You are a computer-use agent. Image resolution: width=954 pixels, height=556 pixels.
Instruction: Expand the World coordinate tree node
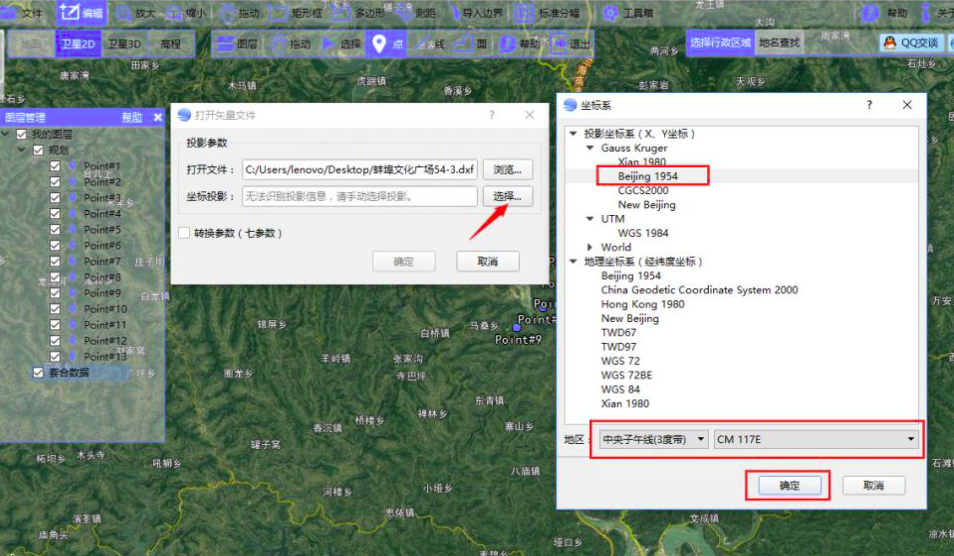pyautogui.click(x=590, y=247)
